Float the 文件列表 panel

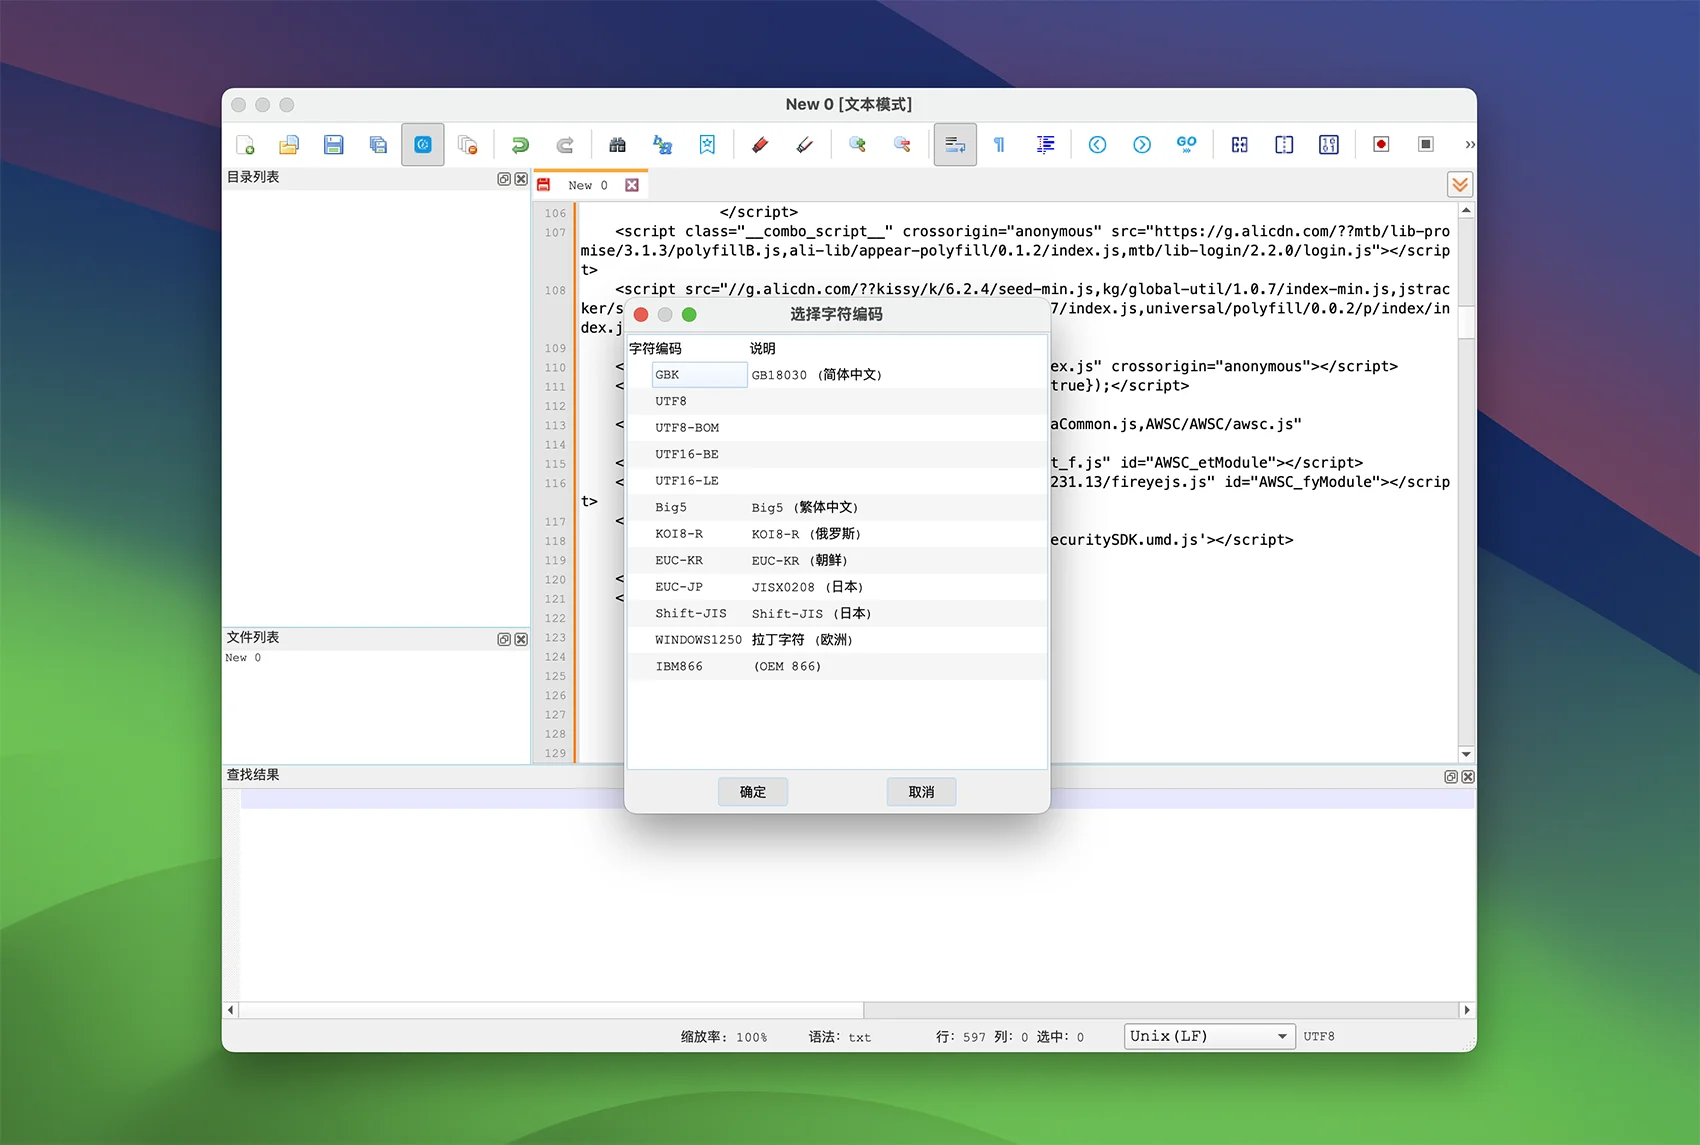[x=504, y=639]
